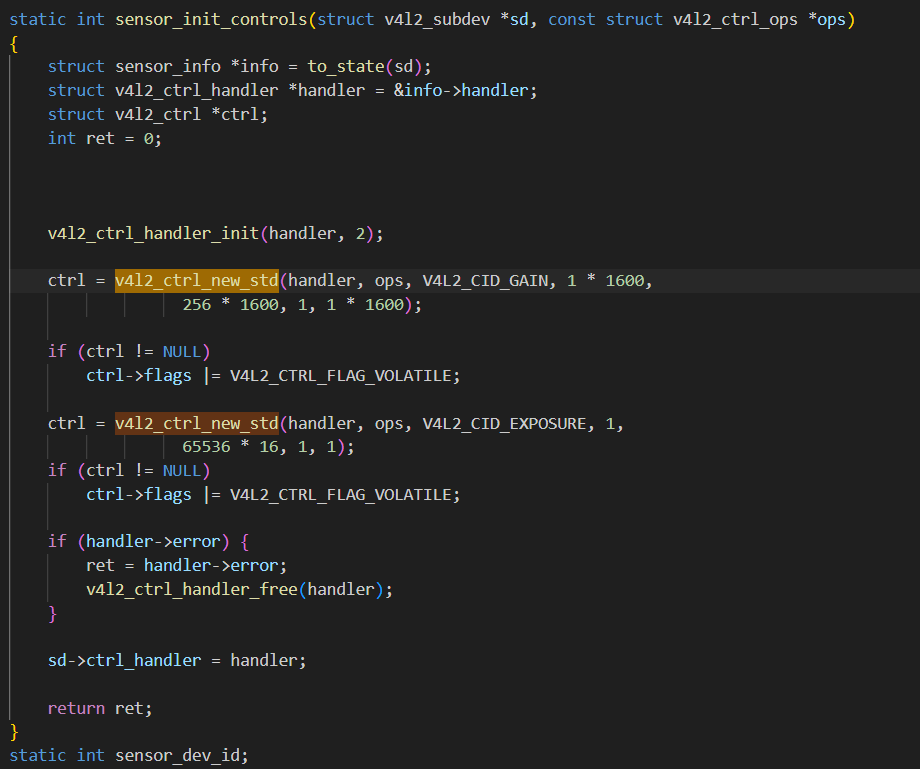920x769 pixels.
Task: Click the V4L2_CID_EXPOSURE constant
Action: pyautogui.click(x=504, y=424)
